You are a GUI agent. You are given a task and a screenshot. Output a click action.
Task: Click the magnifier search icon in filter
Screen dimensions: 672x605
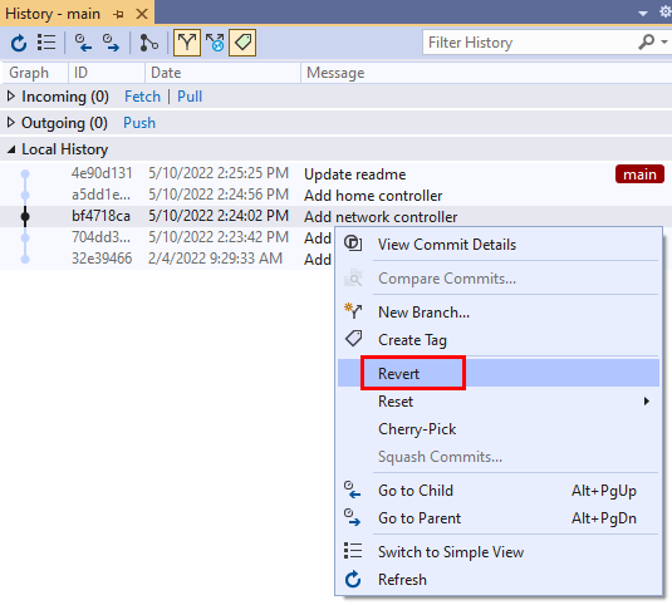click(x=646, y=42)
